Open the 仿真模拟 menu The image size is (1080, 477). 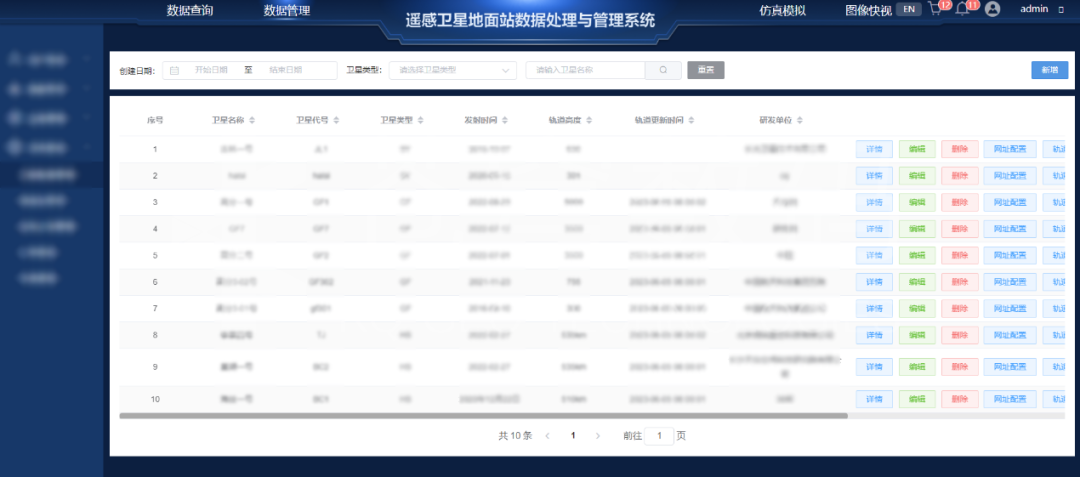782,11
